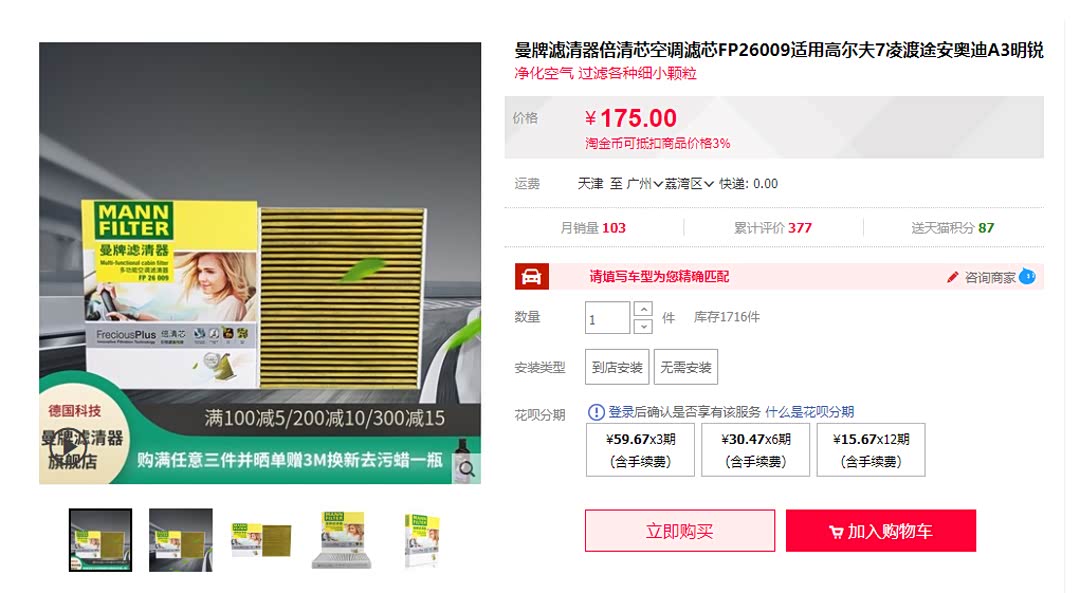Select 到店安装 installation option
Image resolution: width=1080 pixels, height=593 pixels.
click(x=617, y=367)
